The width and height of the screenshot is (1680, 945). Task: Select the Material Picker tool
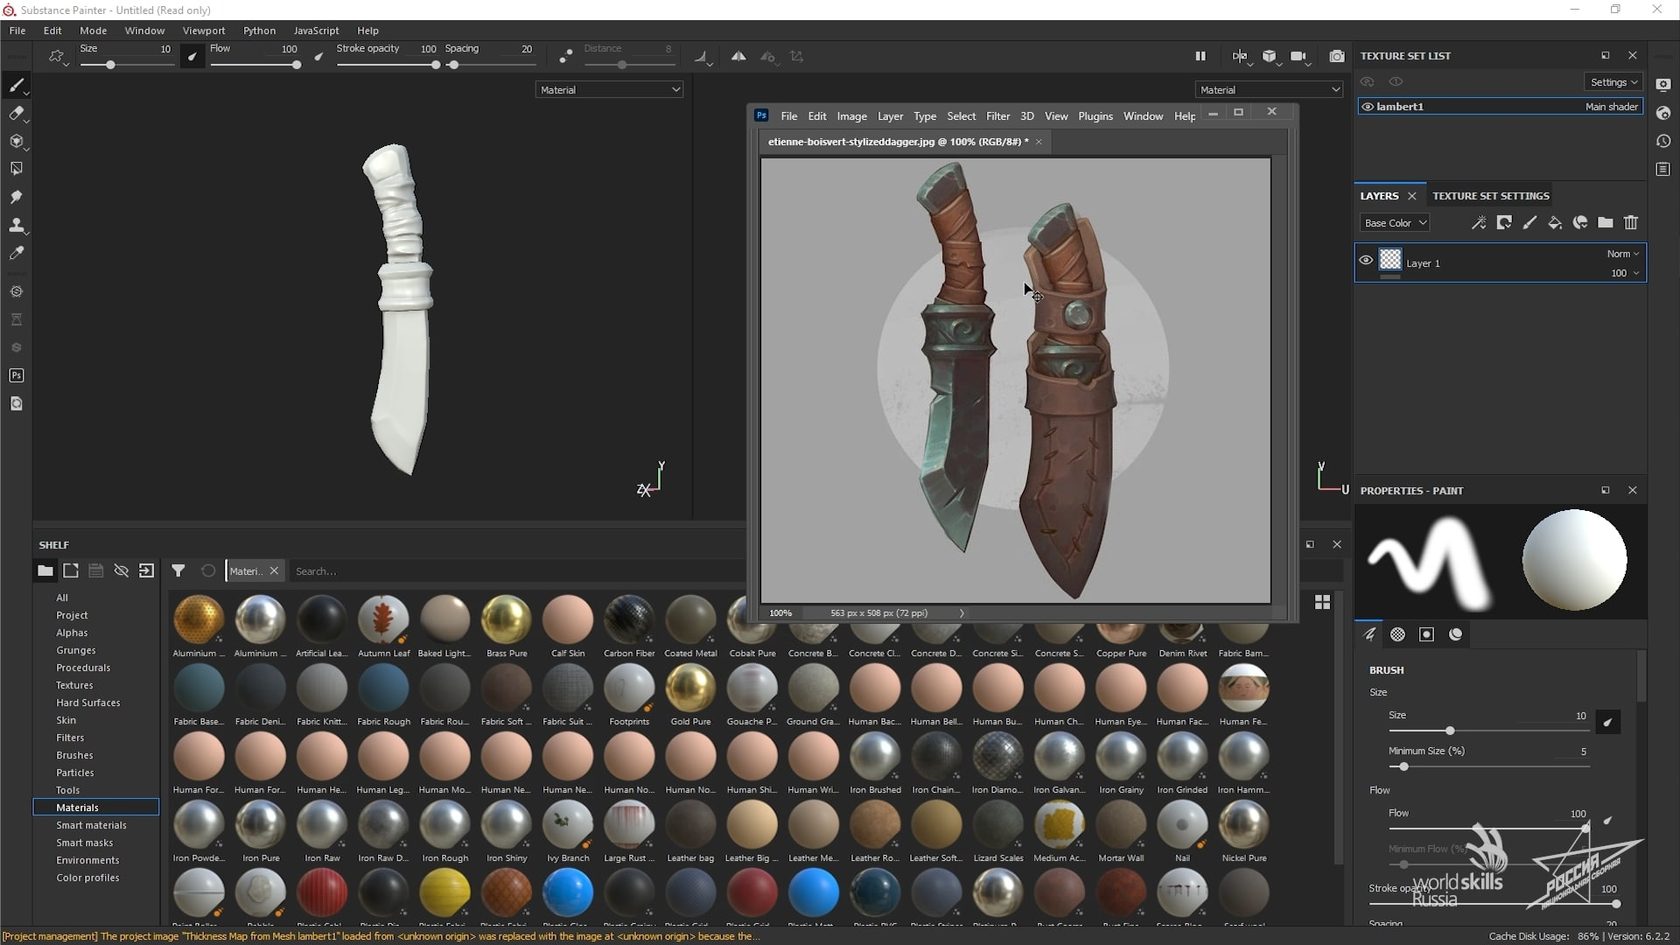[16, 254]
